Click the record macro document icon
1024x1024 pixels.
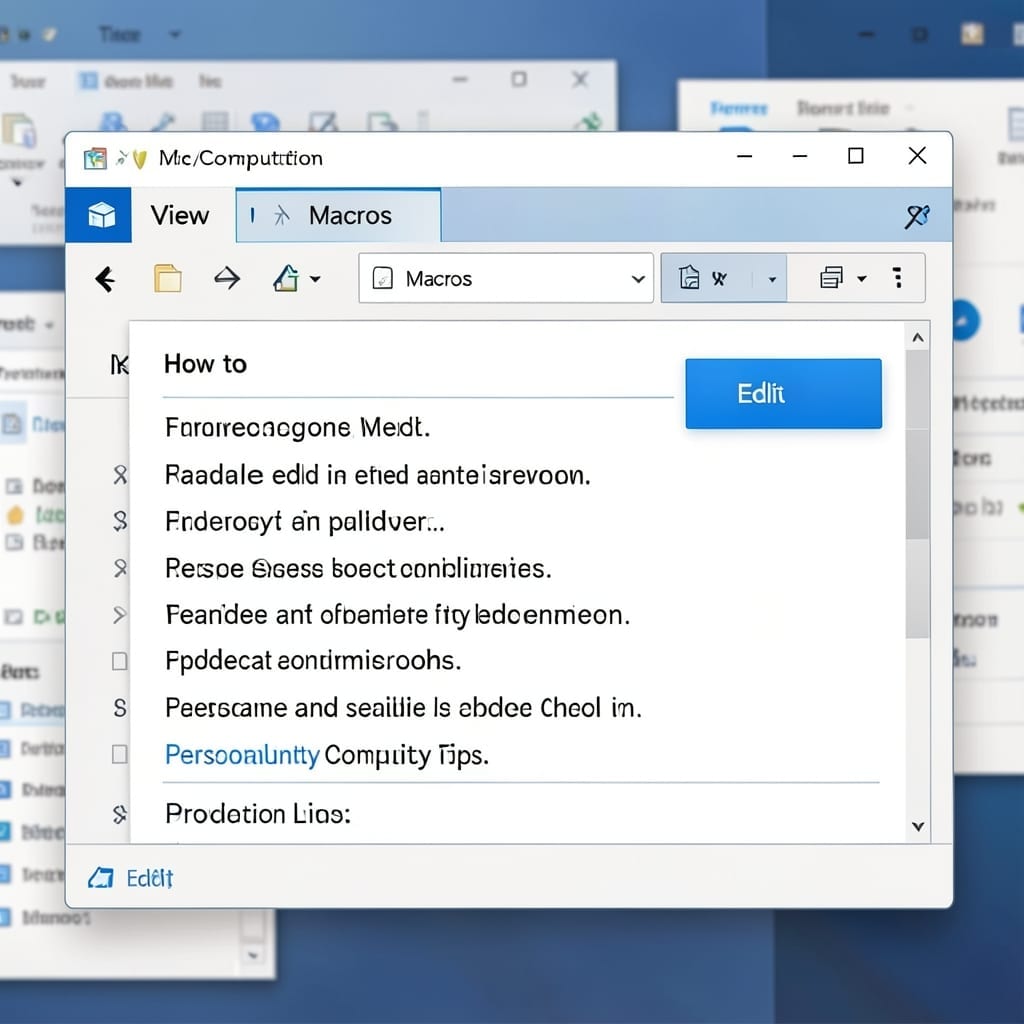pyautogui.click(x=688, y=278)
